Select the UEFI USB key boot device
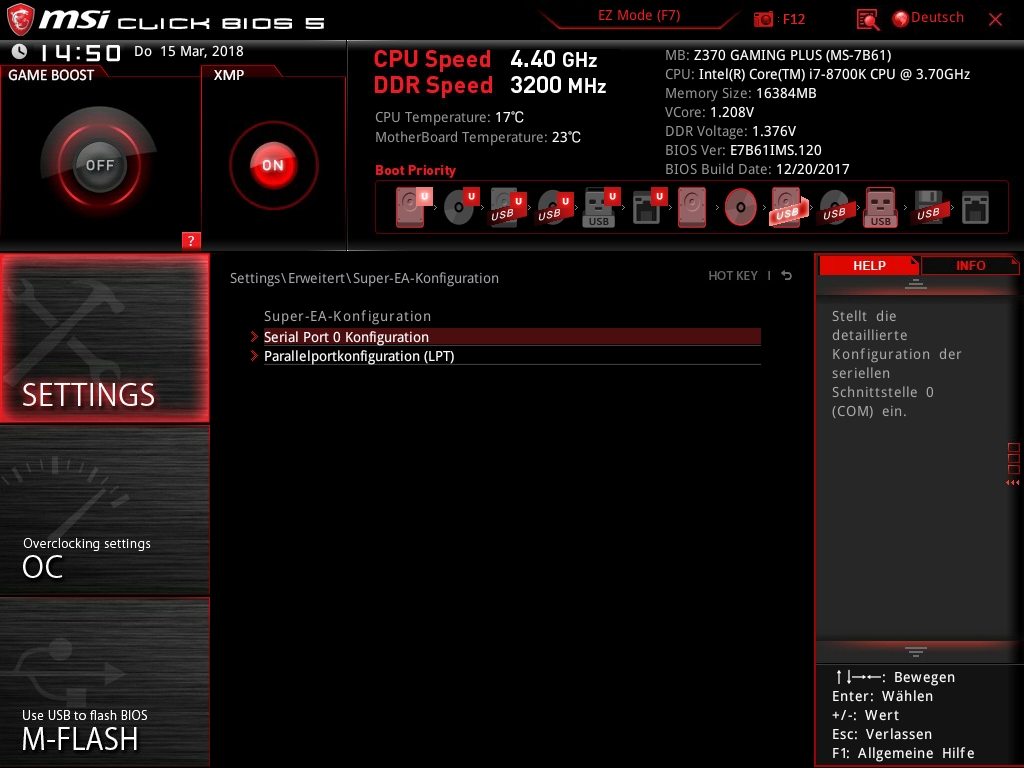The image size is (1024, 768). point(600,207)
